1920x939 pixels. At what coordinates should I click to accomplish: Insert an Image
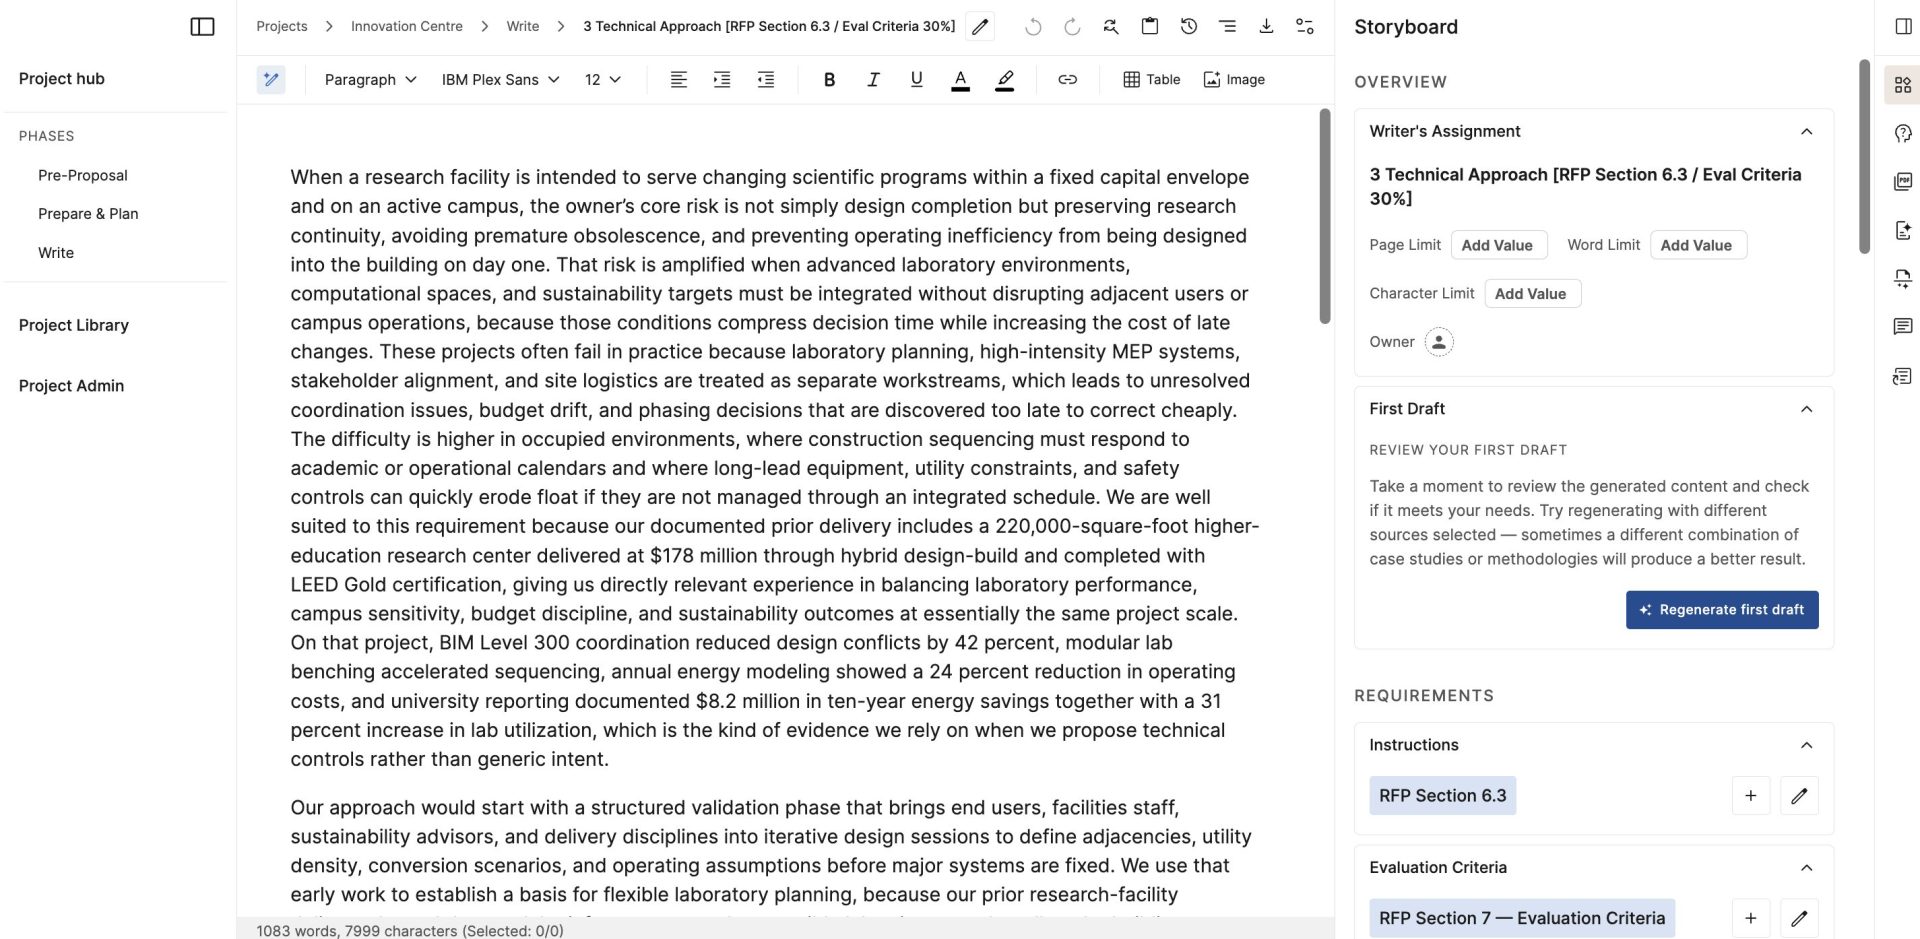pos(1234,80)
